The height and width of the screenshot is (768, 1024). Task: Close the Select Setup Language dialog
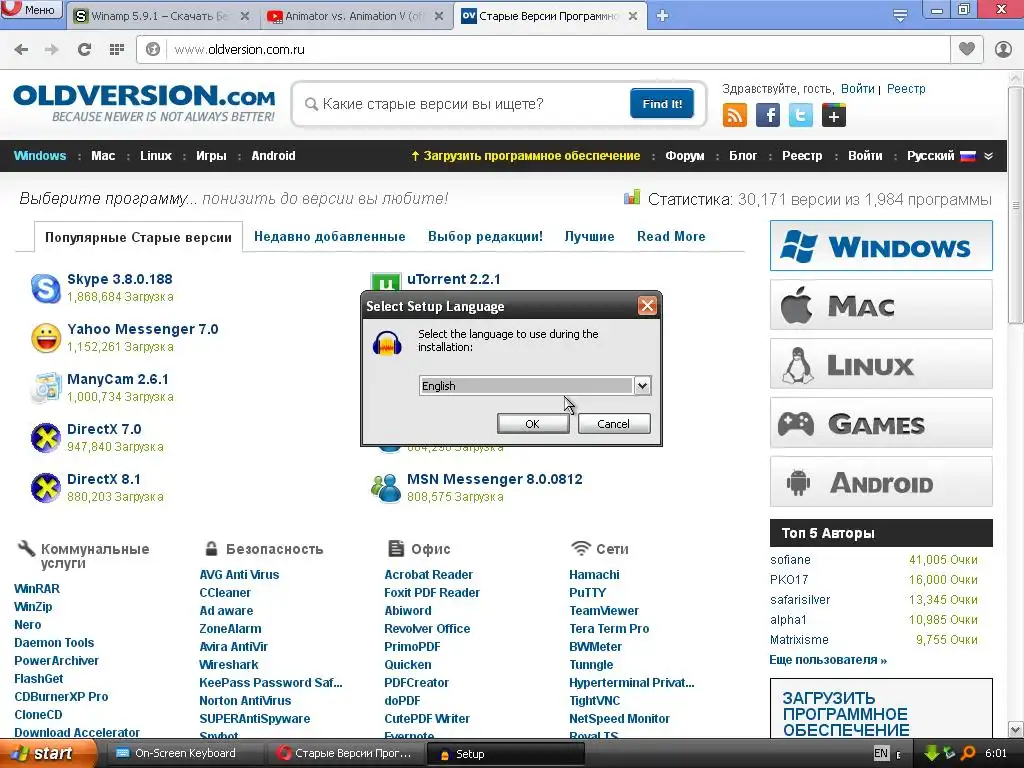coord(647,306)
